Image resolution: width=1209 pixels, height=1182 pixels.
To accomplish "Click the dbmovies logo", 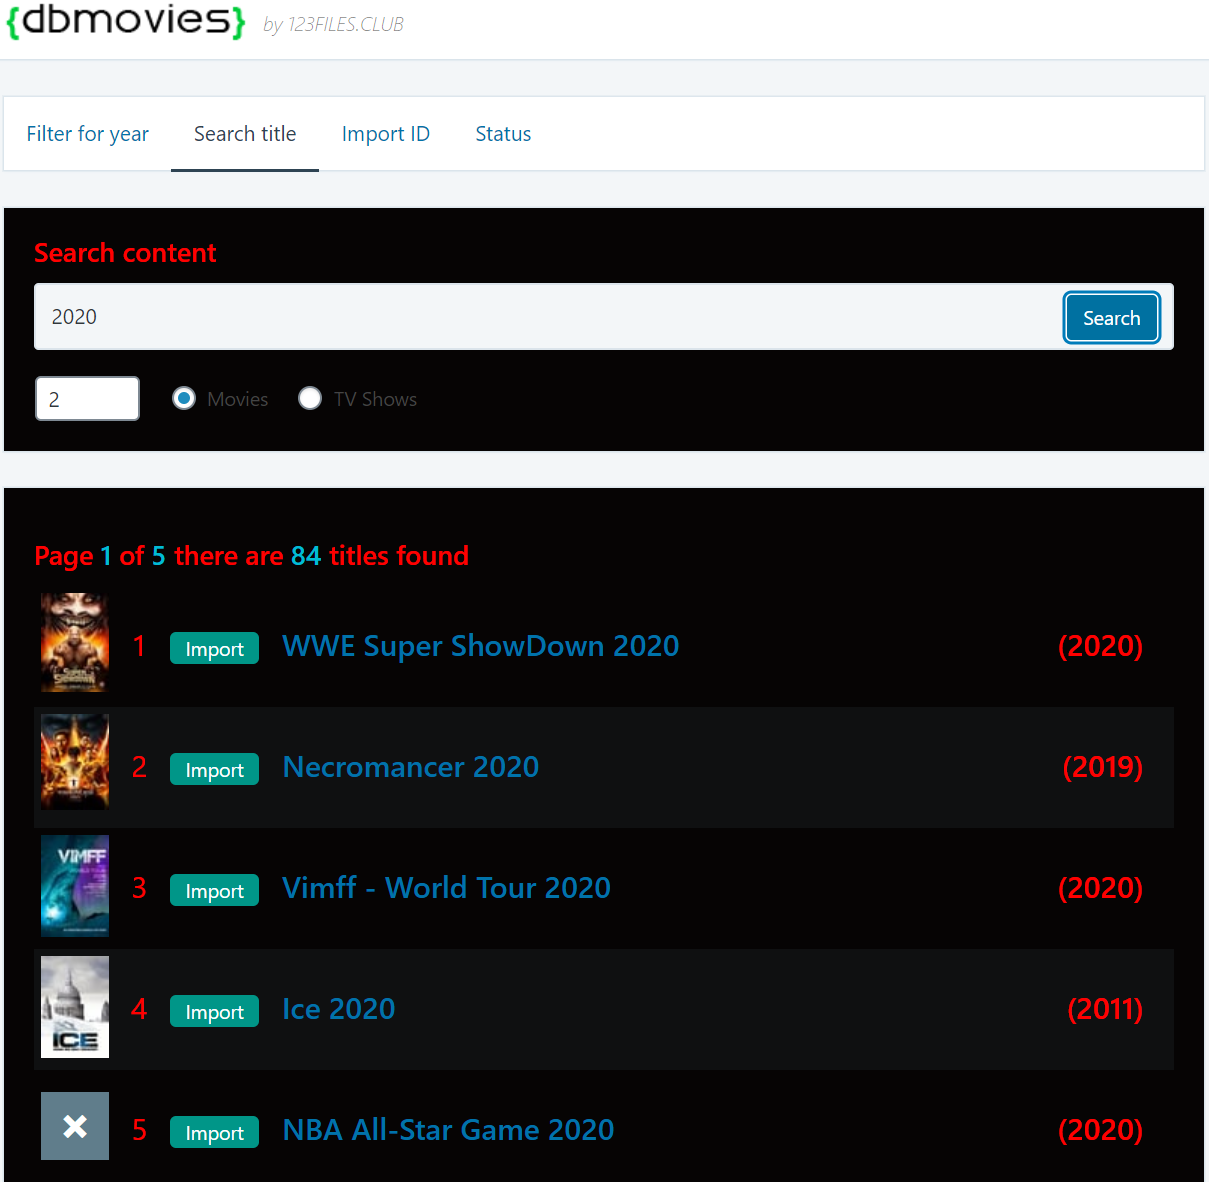I will pos(126,20).
